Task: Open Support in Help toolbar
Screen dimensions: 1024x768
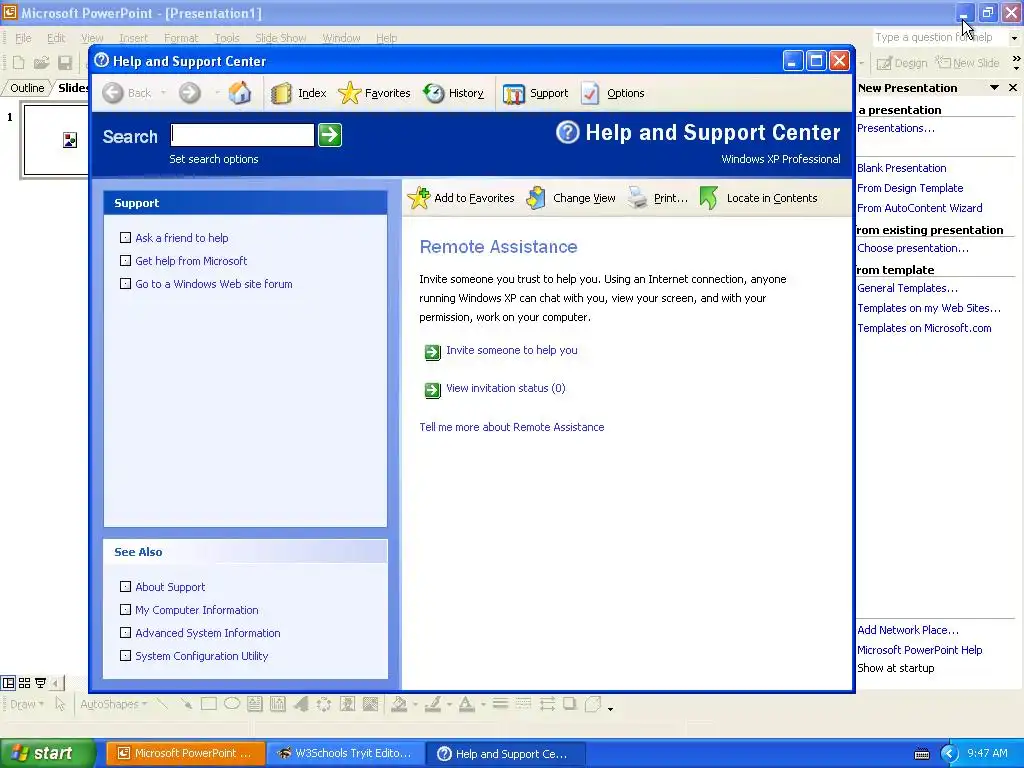Action: coord(535,93)
